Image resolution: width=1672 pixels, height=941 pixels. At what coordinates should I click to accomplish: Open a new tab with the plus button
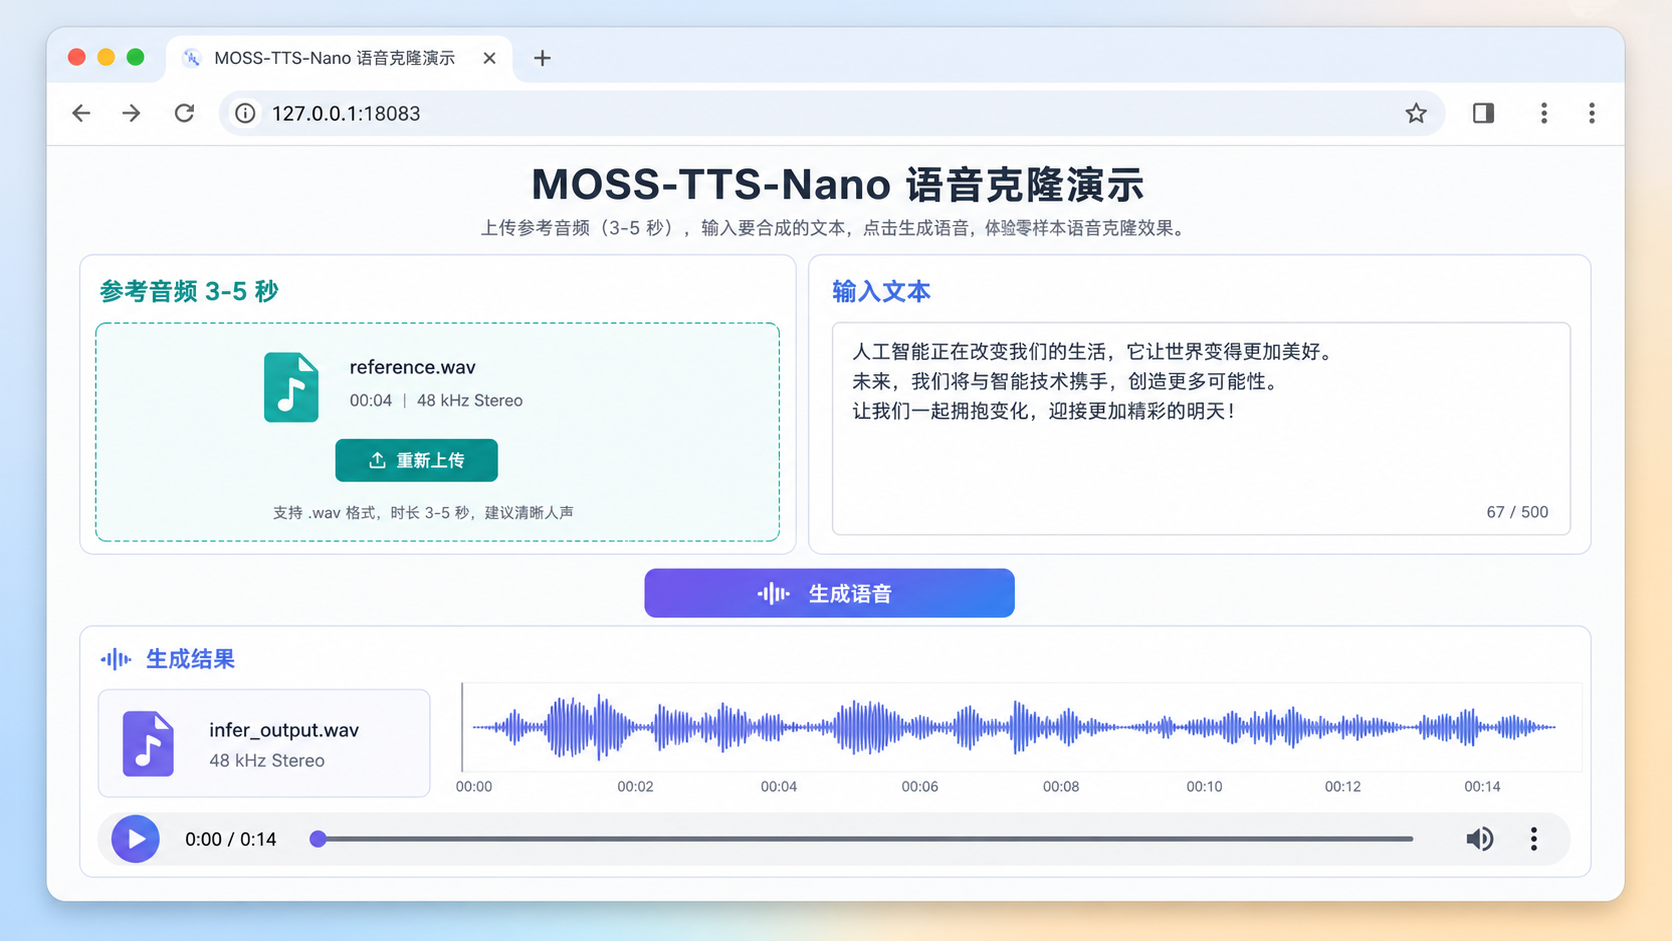[542, 58]
